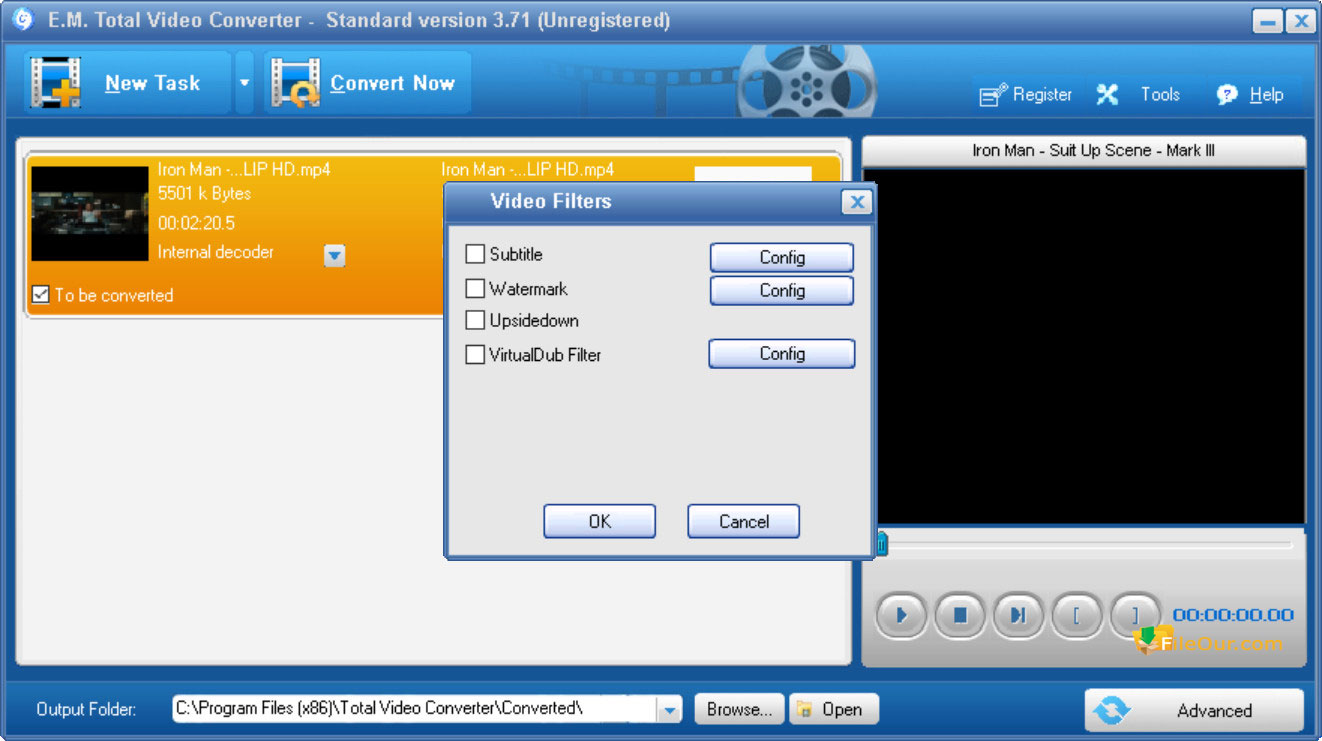Click the 5501 k Bytes size text

tap(204, 193)
